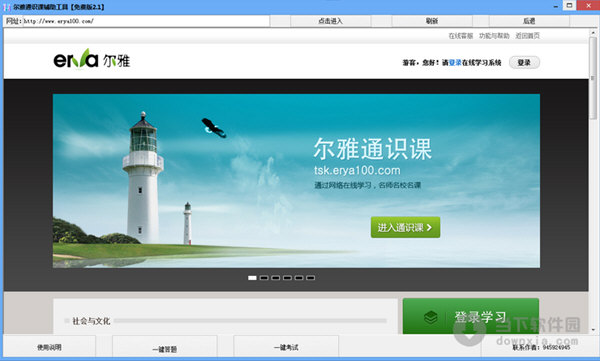Select the third carousel indicator dot
The height and width of the screenshot is (361, 600).
click(x=276, y=278)
